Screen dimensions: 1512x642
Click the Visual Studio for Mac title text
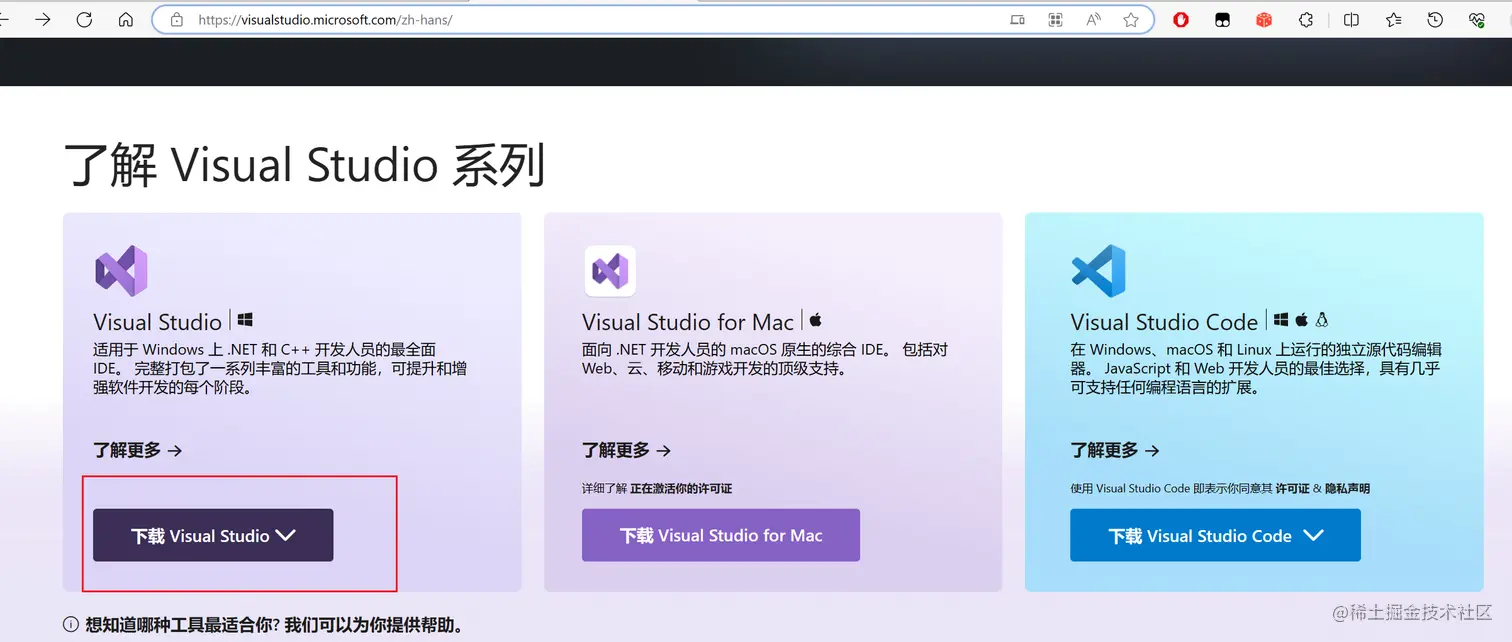(x=688, y=322)
